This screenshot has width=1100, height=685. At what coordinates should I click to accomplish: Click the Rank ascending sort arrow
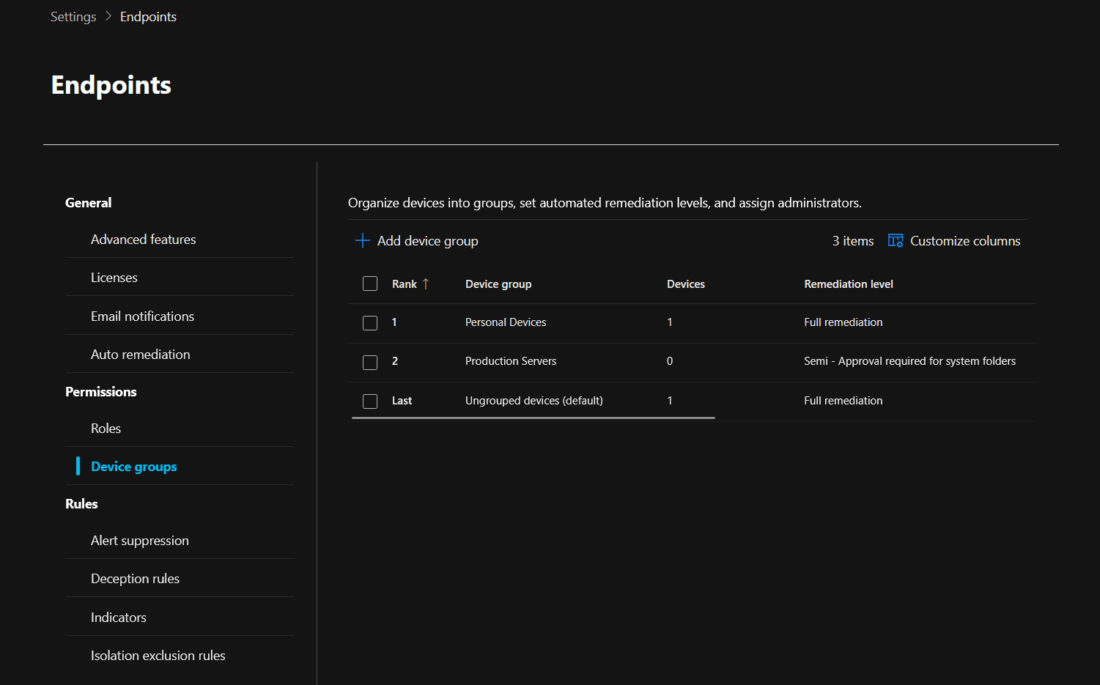click(x=426, y=284)
